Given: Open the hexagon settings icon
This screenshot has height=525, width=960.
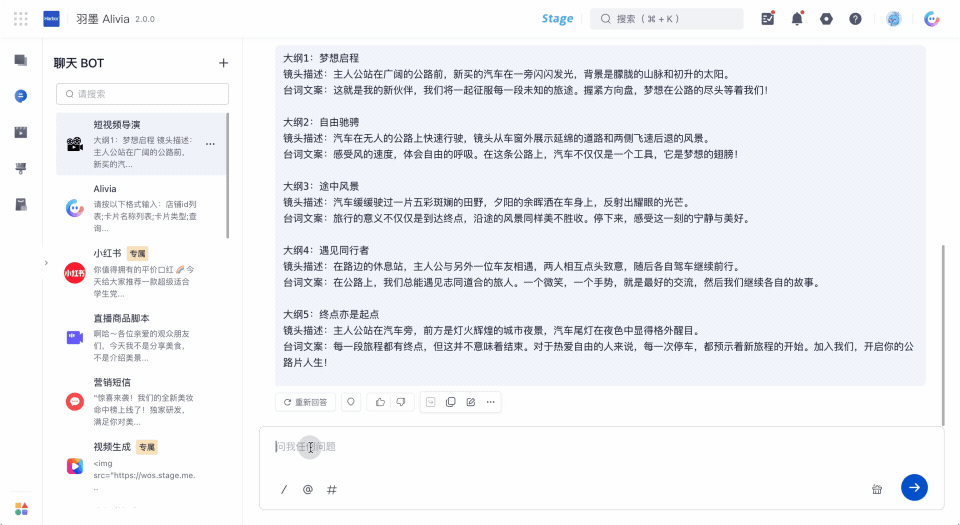Looking at the screenshot, I should [x=827, y=19].
